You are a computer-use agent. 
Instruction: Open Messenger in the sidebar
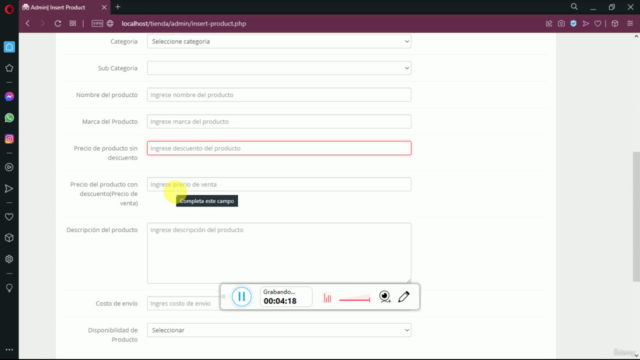(x=9, y=97)
